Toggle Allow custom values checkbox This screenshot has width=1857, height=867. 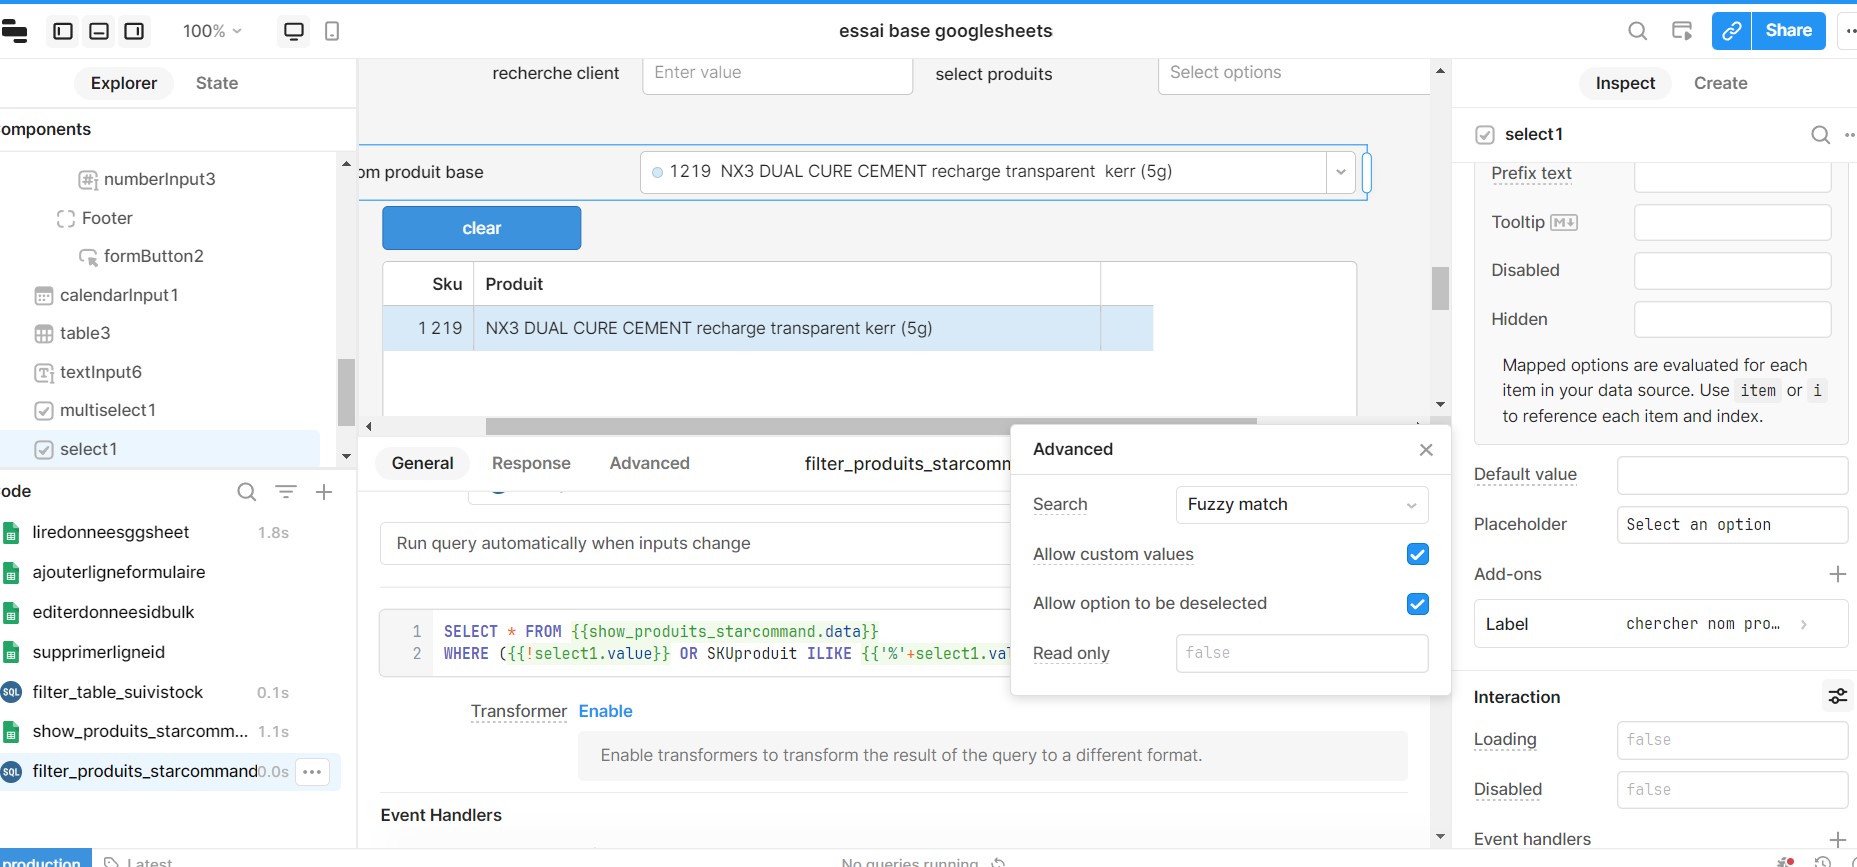(x=1417, y=554)
